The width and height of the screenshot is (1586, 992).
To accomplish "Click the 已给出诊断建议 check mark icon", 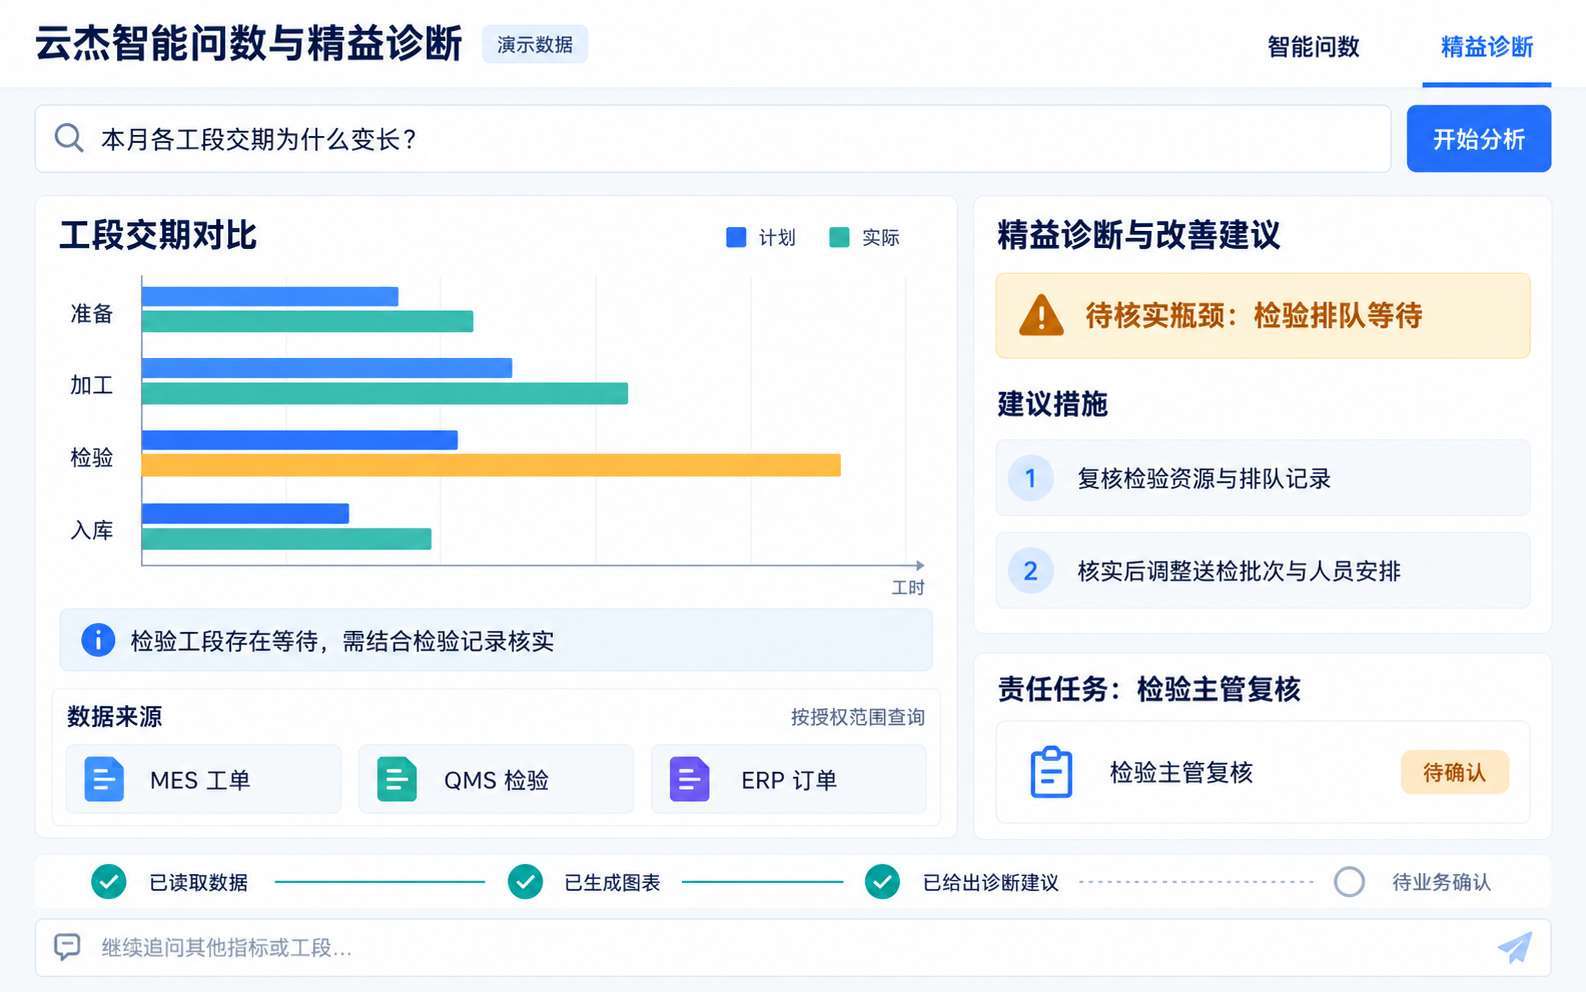I will coord(882,882).
